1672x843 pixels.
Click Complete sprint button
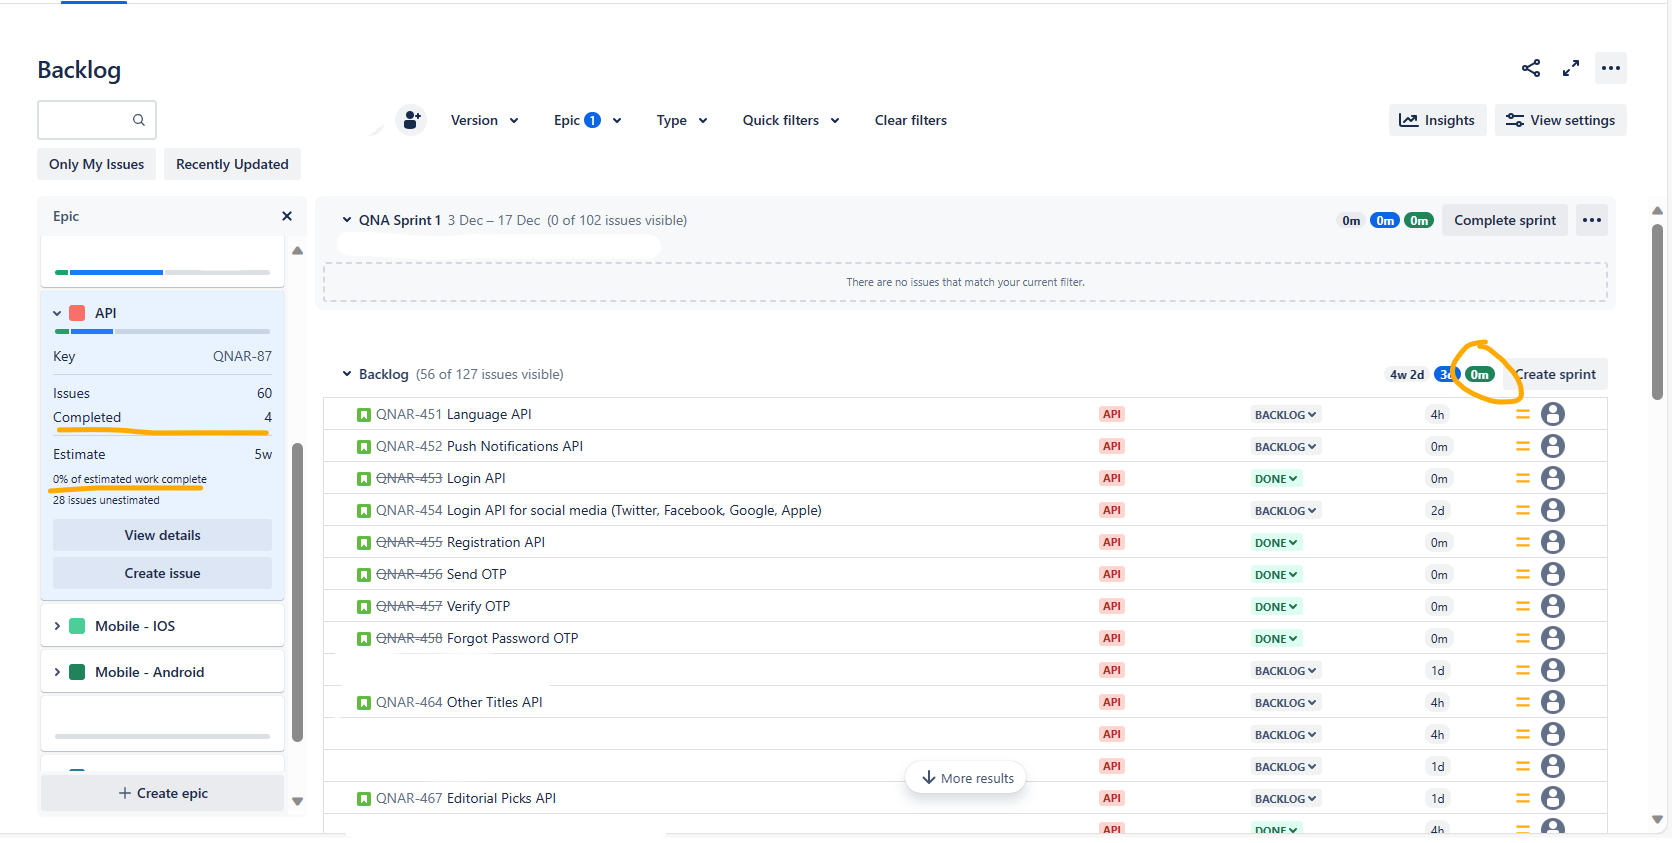[x=1505, y=220]
